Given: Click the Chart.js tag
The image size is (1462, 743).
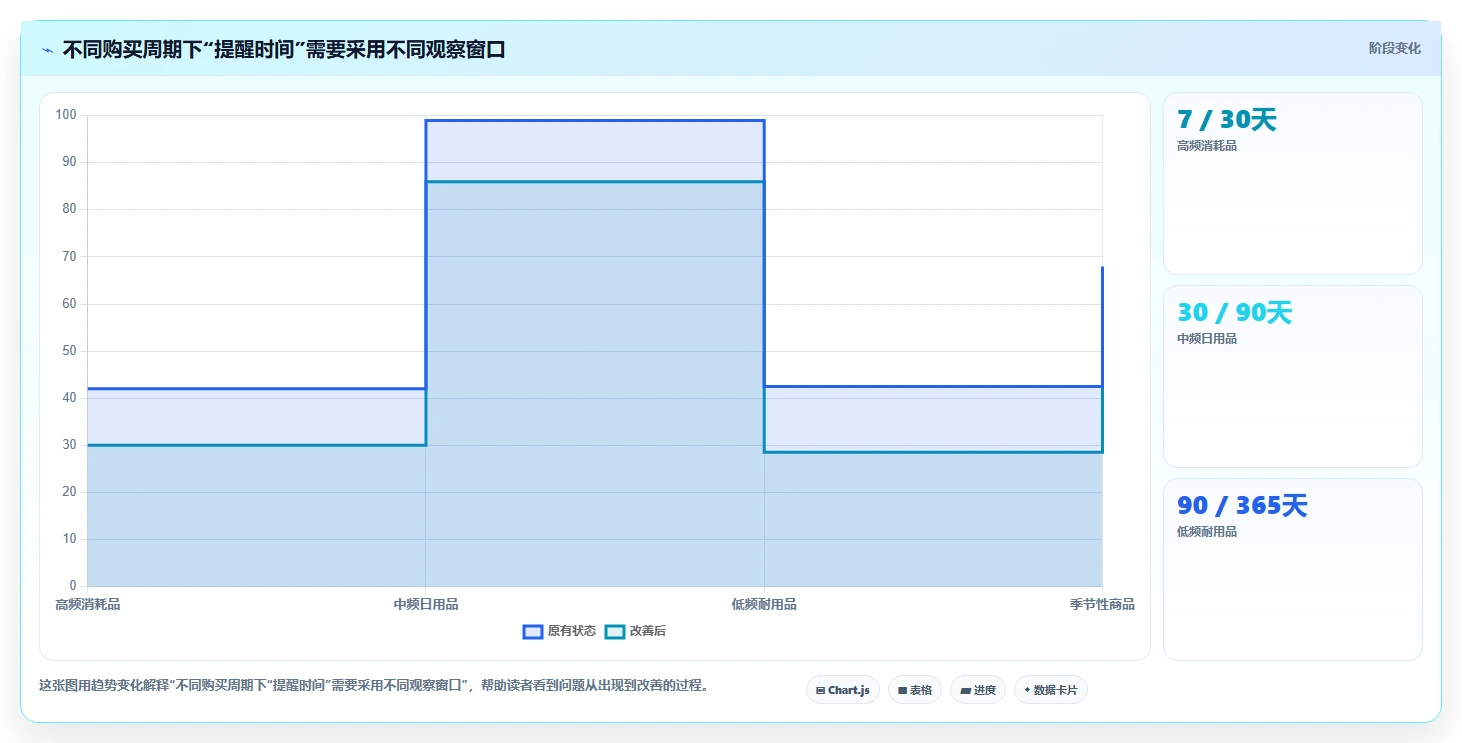Looking at the screenshot, I should click(x=843, y=690).
